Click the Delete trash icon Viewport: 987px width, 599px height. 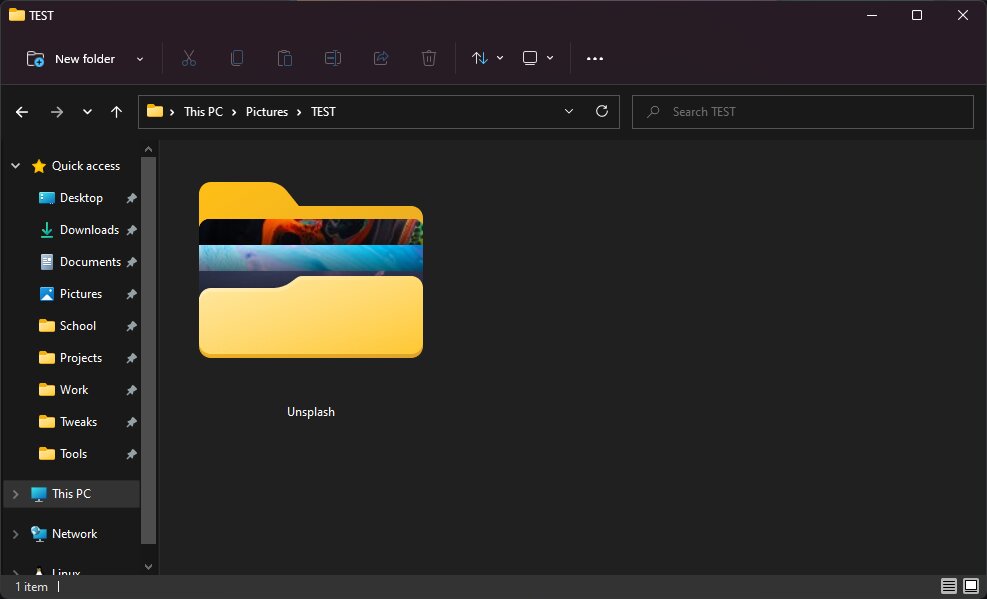click(429, 59)
